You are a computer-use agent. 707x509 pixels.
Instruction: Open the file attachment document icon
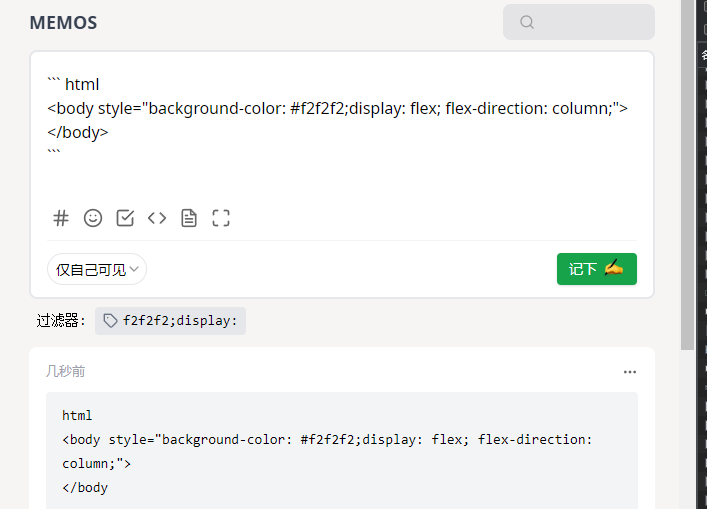(x=189, y=218)
